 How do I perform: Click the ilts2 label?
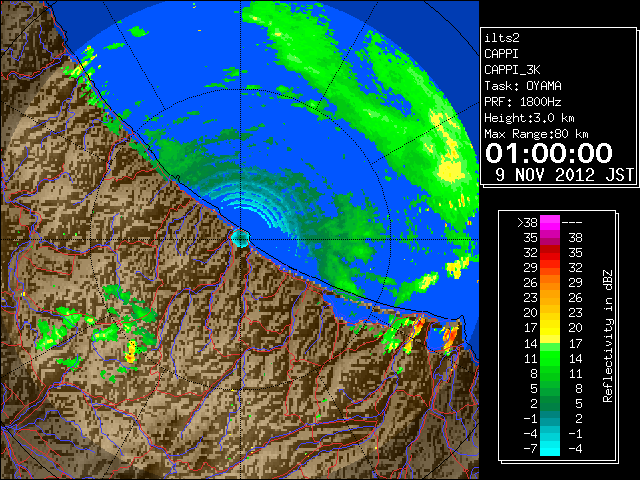pyautogui.click(x=502, y=38)
